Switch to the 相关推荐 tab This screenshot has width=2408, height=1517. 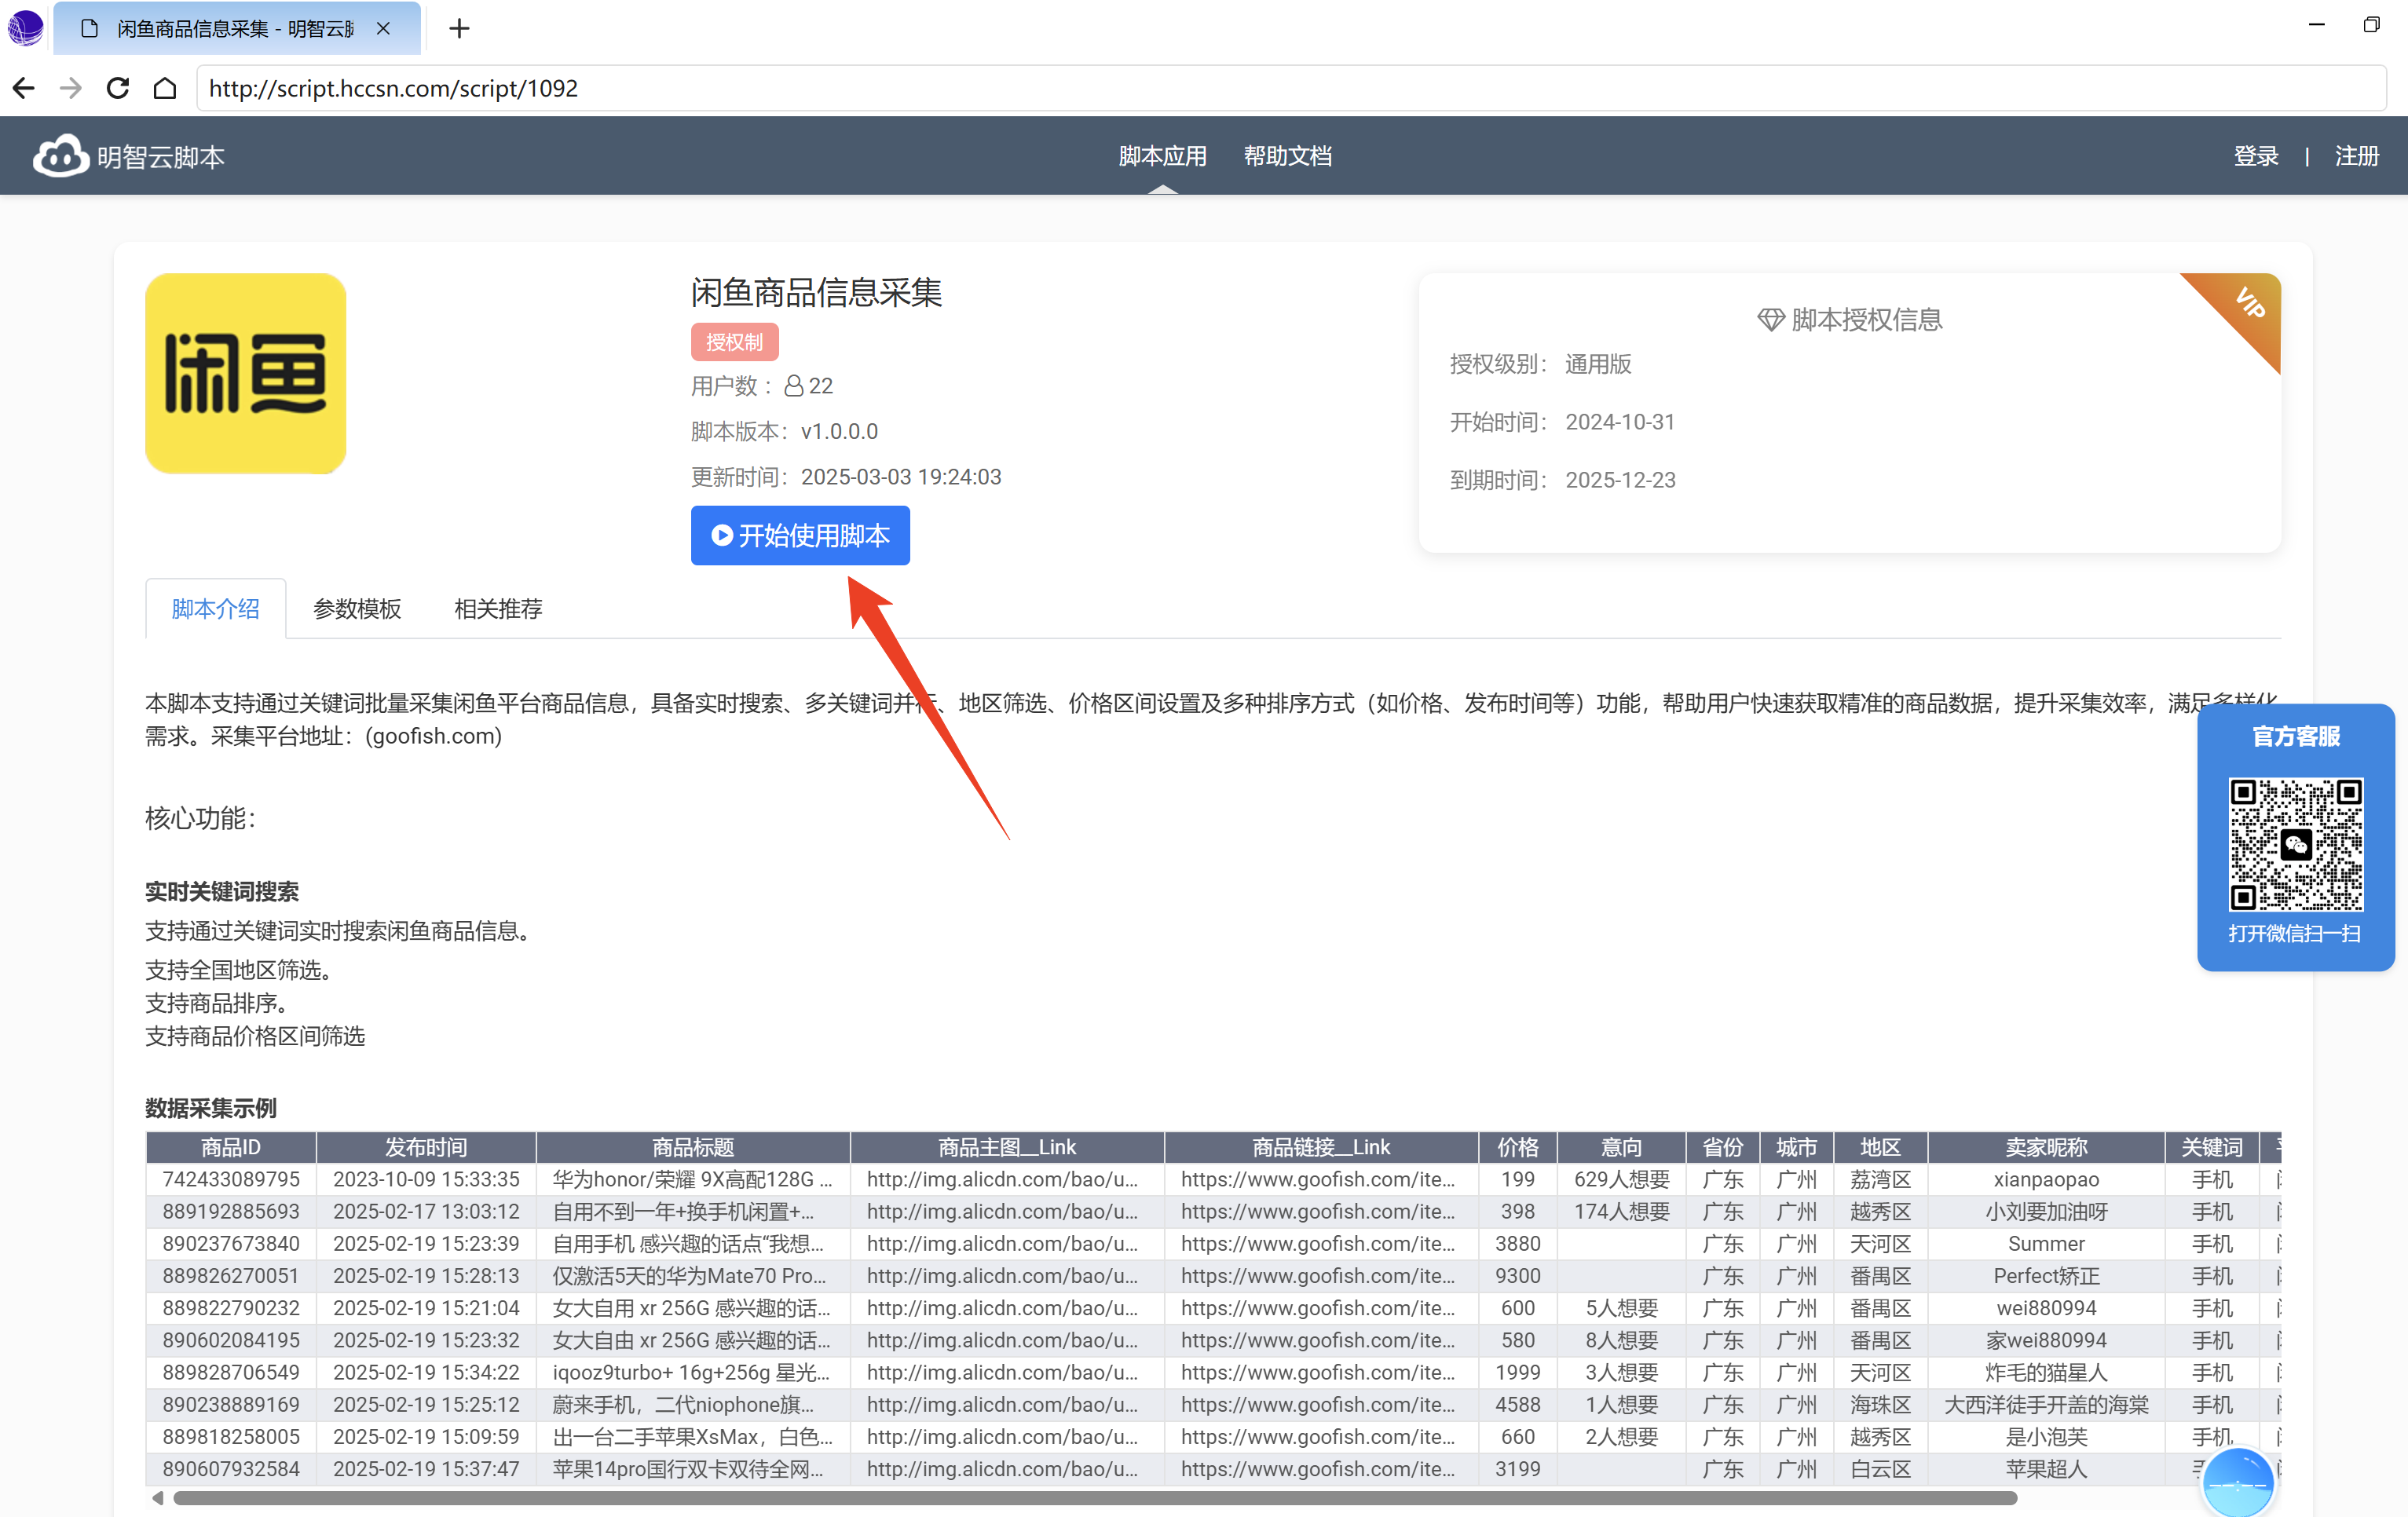tap(498, 609)
